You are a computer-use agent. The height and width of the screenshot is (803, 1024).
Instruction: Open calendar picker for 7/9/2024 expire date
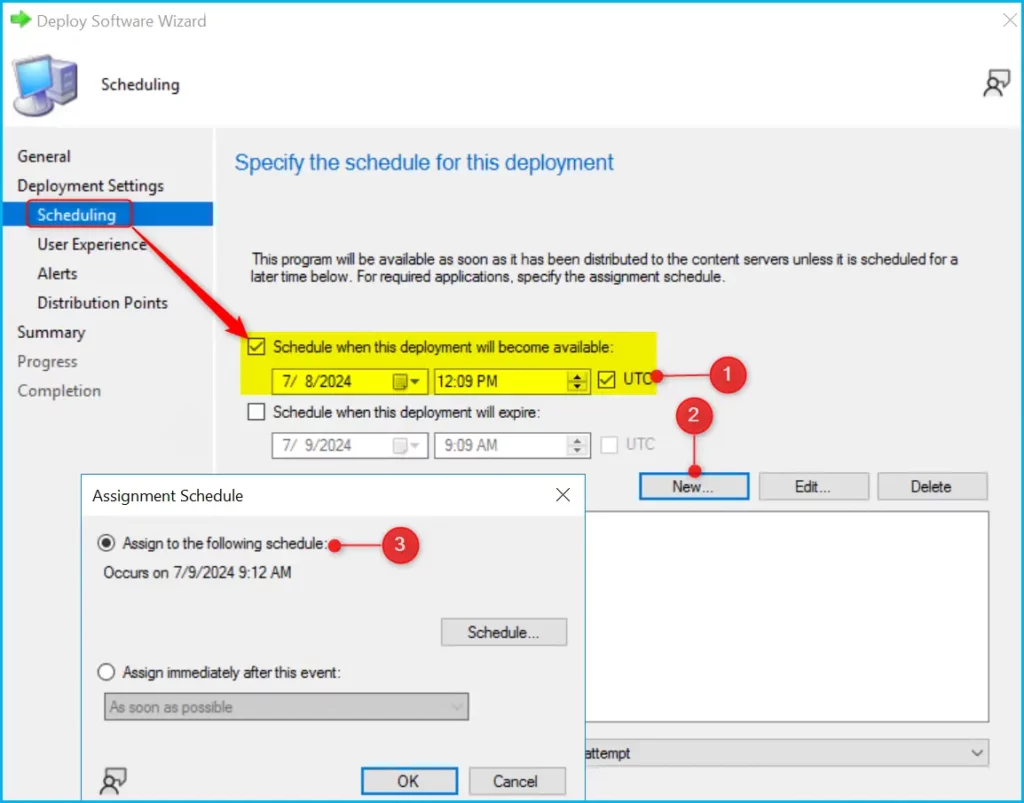pyautogui.click(x=406, y=446)
